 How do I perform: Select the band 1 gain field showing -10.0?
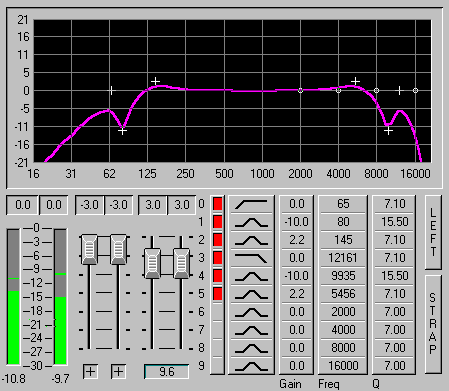[296, 222]
